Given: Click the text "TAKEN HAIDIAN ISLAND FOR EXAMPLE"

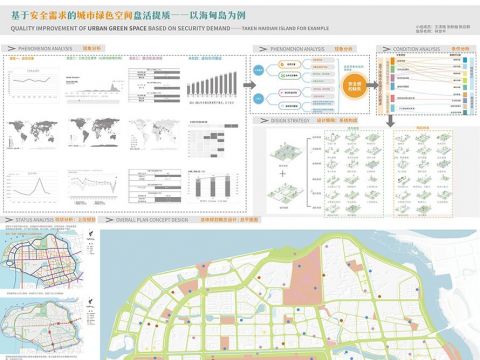Looking at the screenshot, I should [285, 28].
